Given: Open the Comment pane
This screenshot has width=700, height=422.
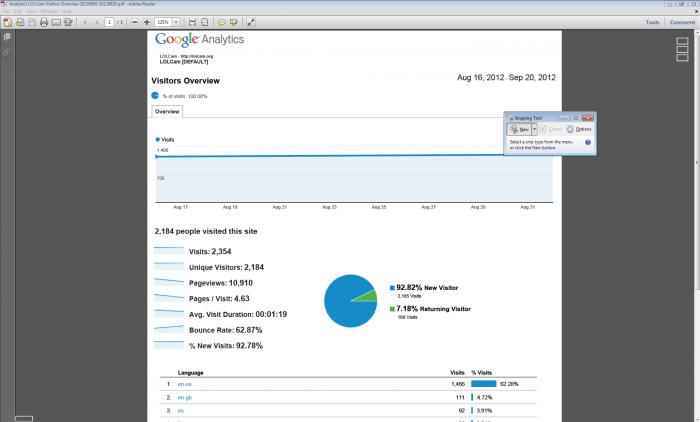Looking at the screenshot, I should [x=682, y=22].
